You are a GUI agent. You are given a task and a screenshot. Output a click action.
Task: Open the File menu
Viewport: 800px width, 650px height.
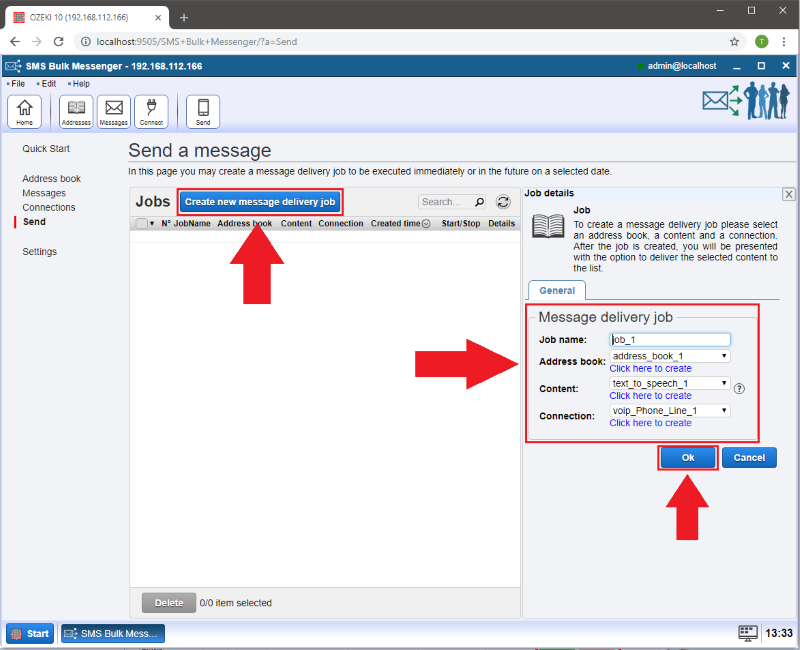pyautogui.click(x=17, y=84)
